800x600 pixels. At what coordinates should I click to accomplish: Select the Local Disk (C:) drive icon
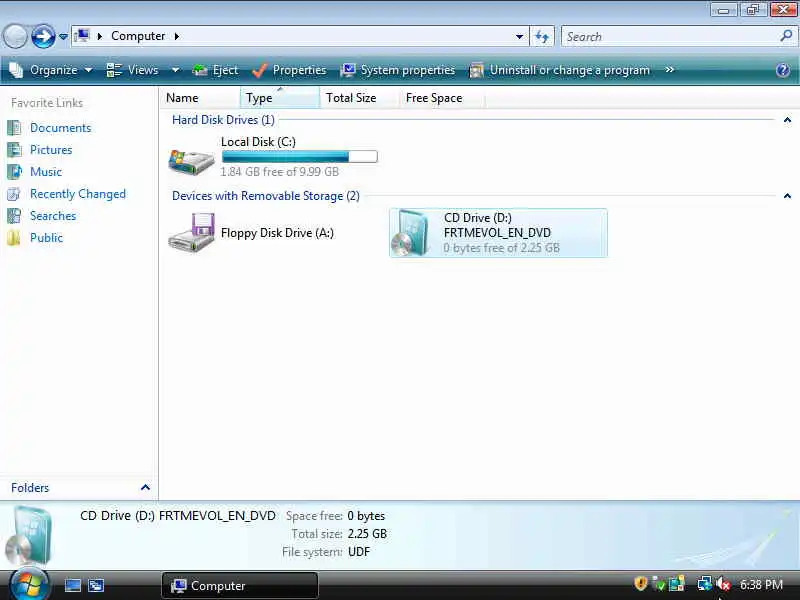tap(191, 162)
